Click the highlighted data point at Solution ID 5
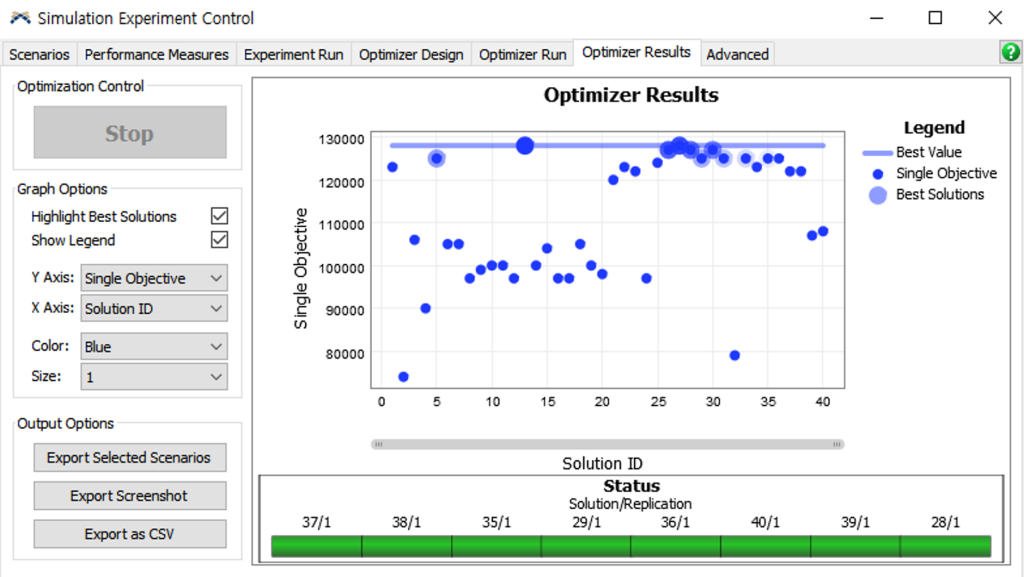This screenshot has height=577, width=1024. click(x=436, y=158)
